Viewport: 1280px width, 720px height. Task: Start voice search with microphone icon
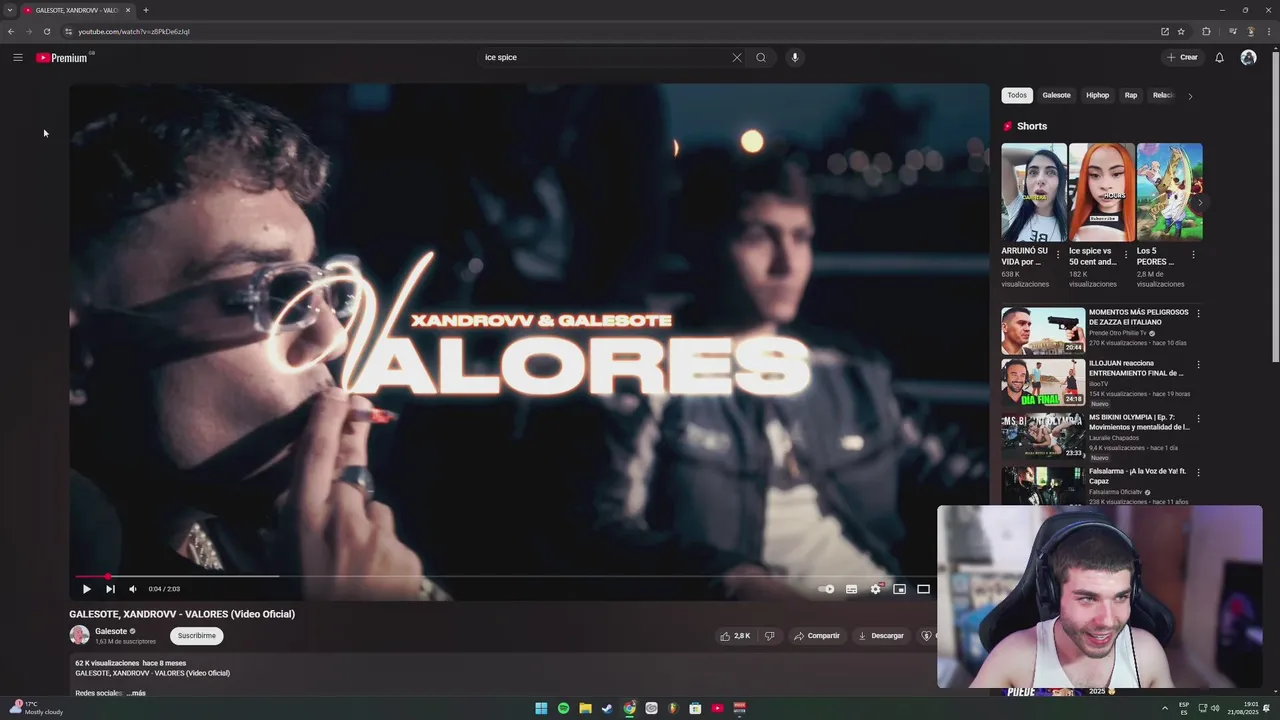coord(795,57)
